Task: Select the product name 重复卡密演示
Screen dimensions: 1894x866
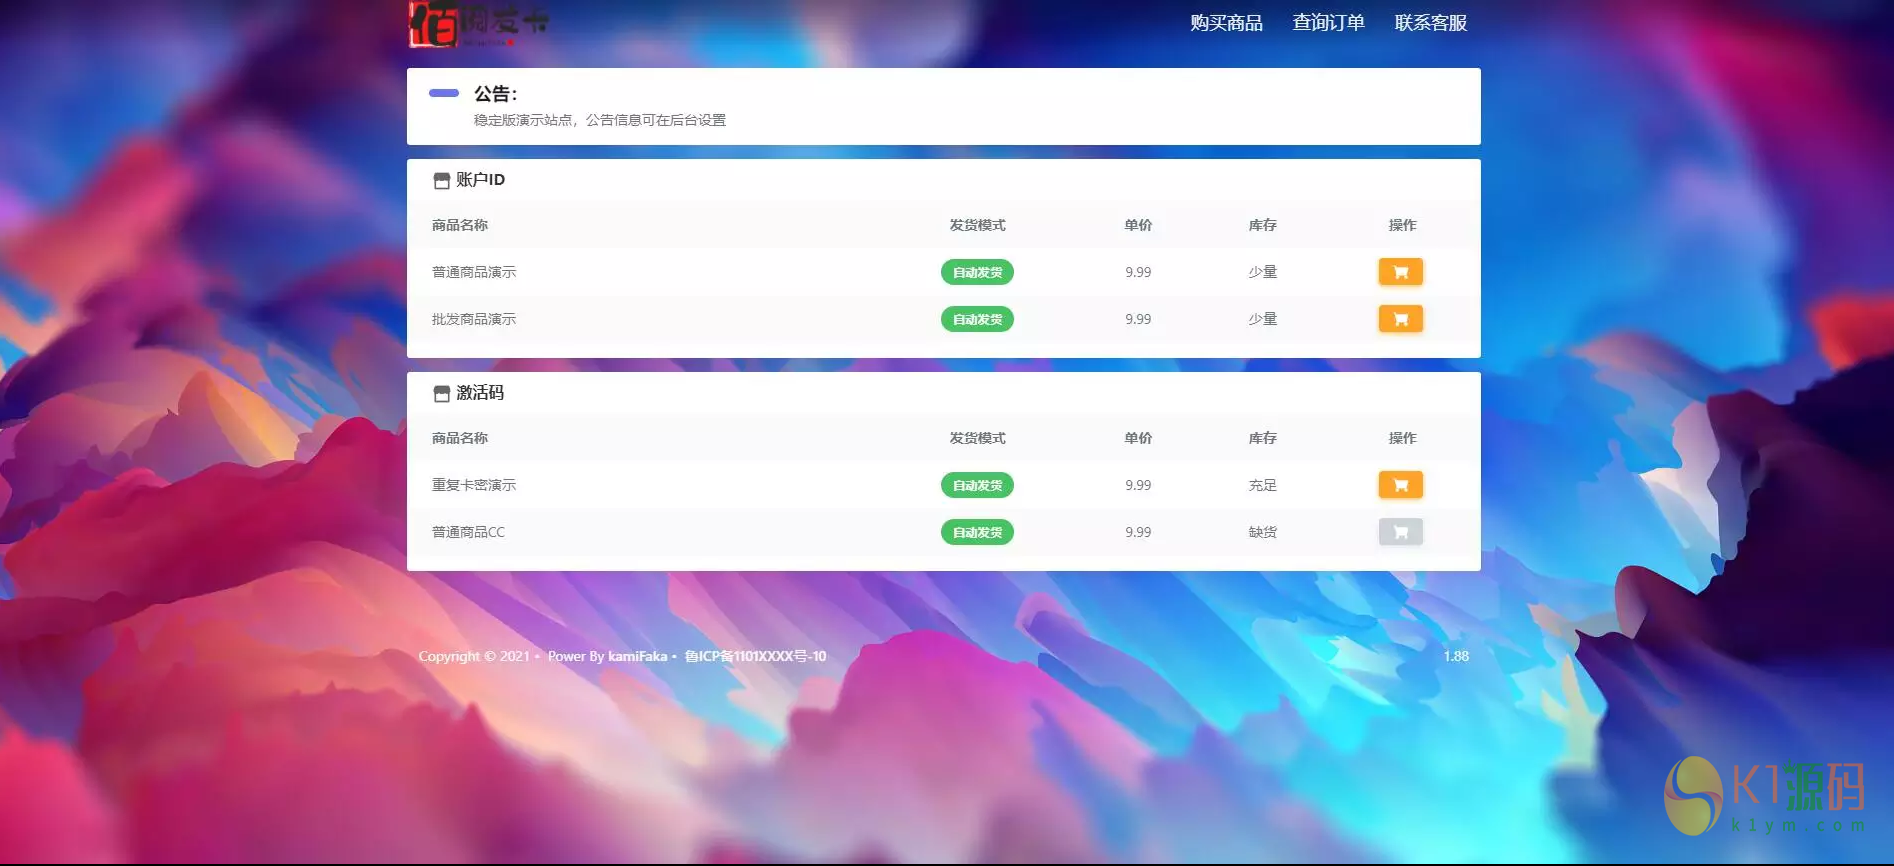Action: click(x=474, y=485)
